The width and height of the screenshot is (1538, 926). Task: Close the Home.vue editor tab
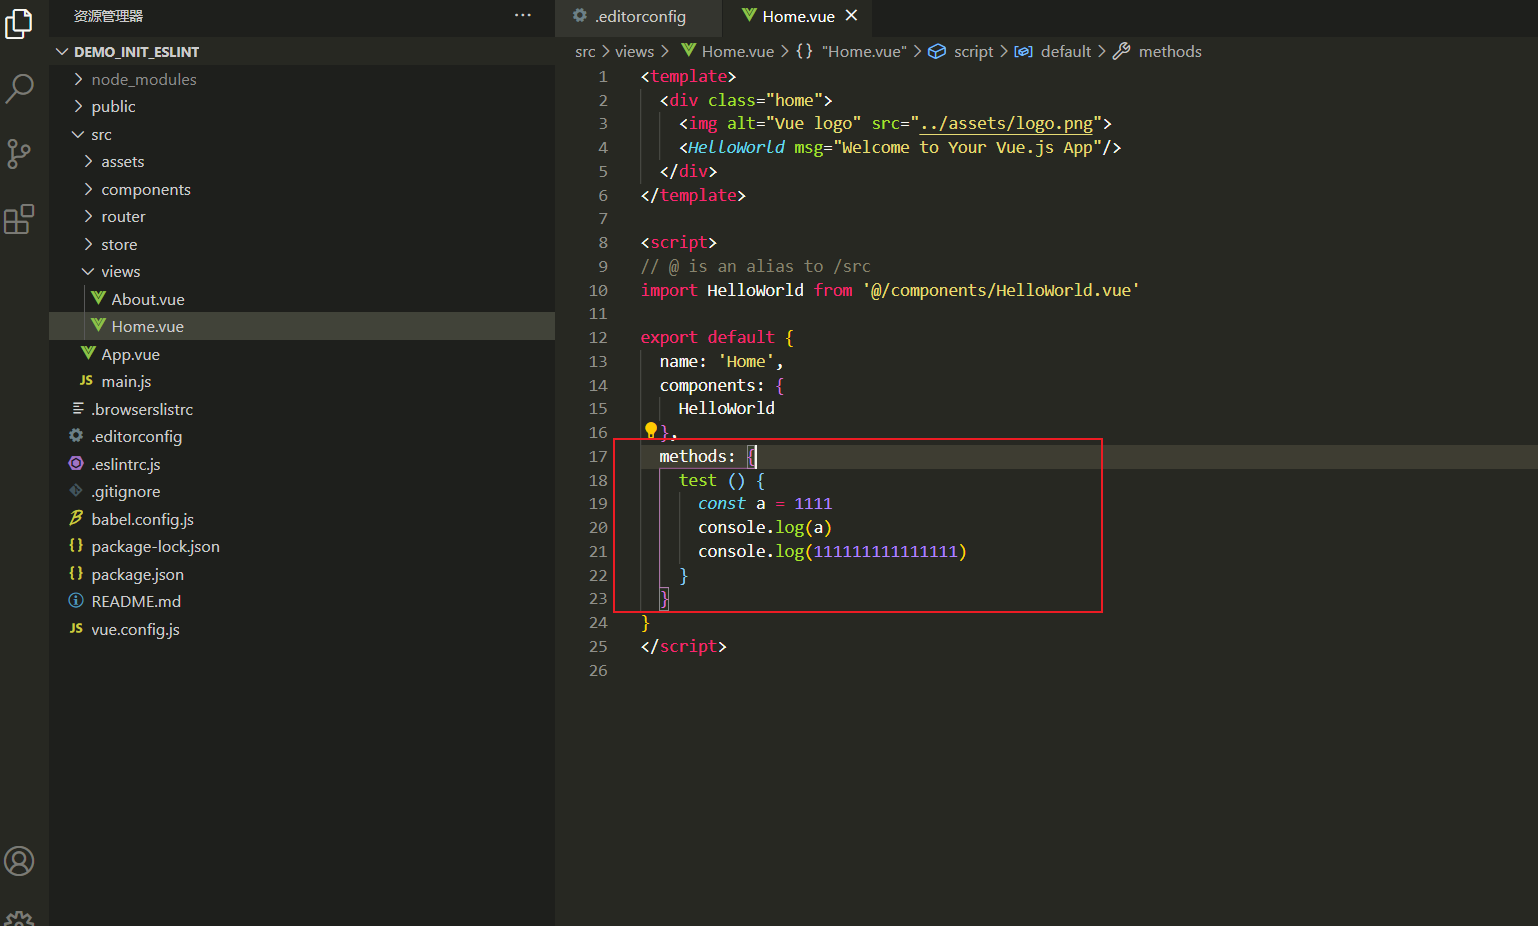(x=852, y=16)
